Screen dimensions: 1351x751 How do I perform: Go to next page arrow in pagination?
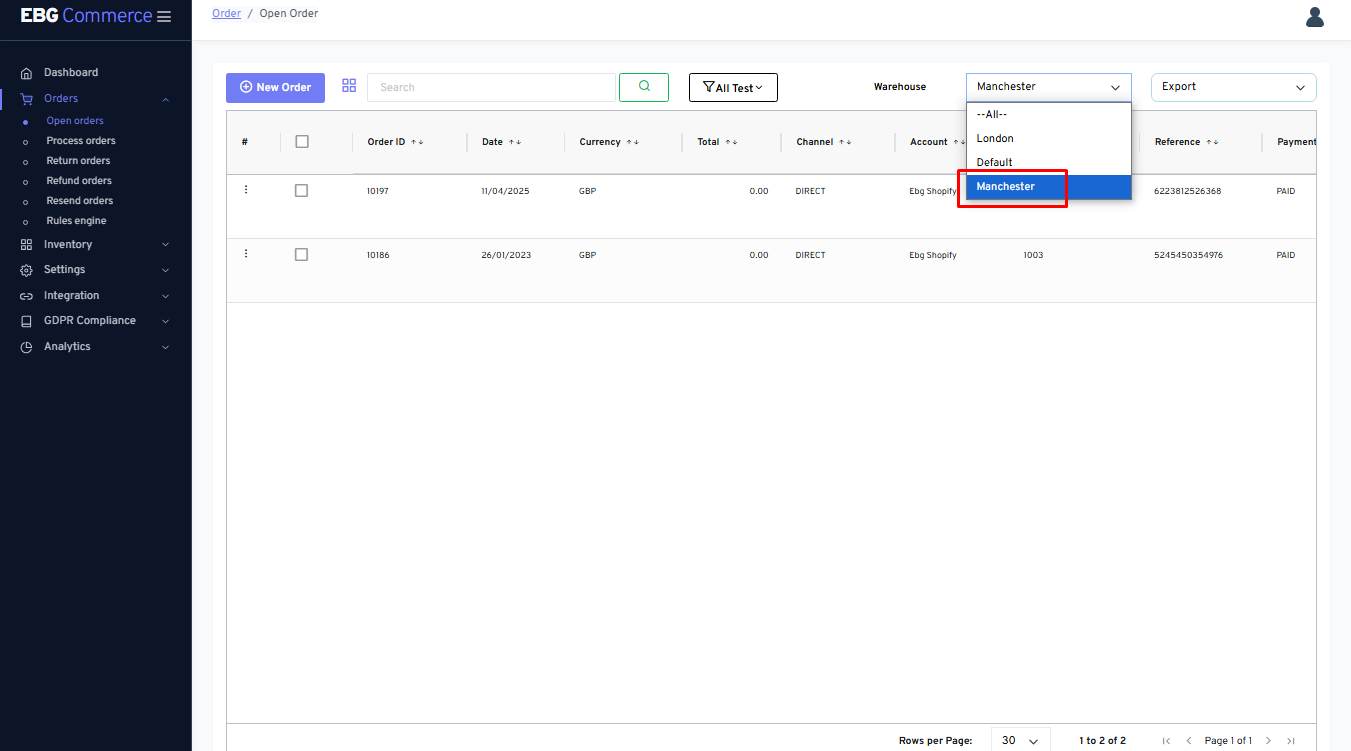1268,741
